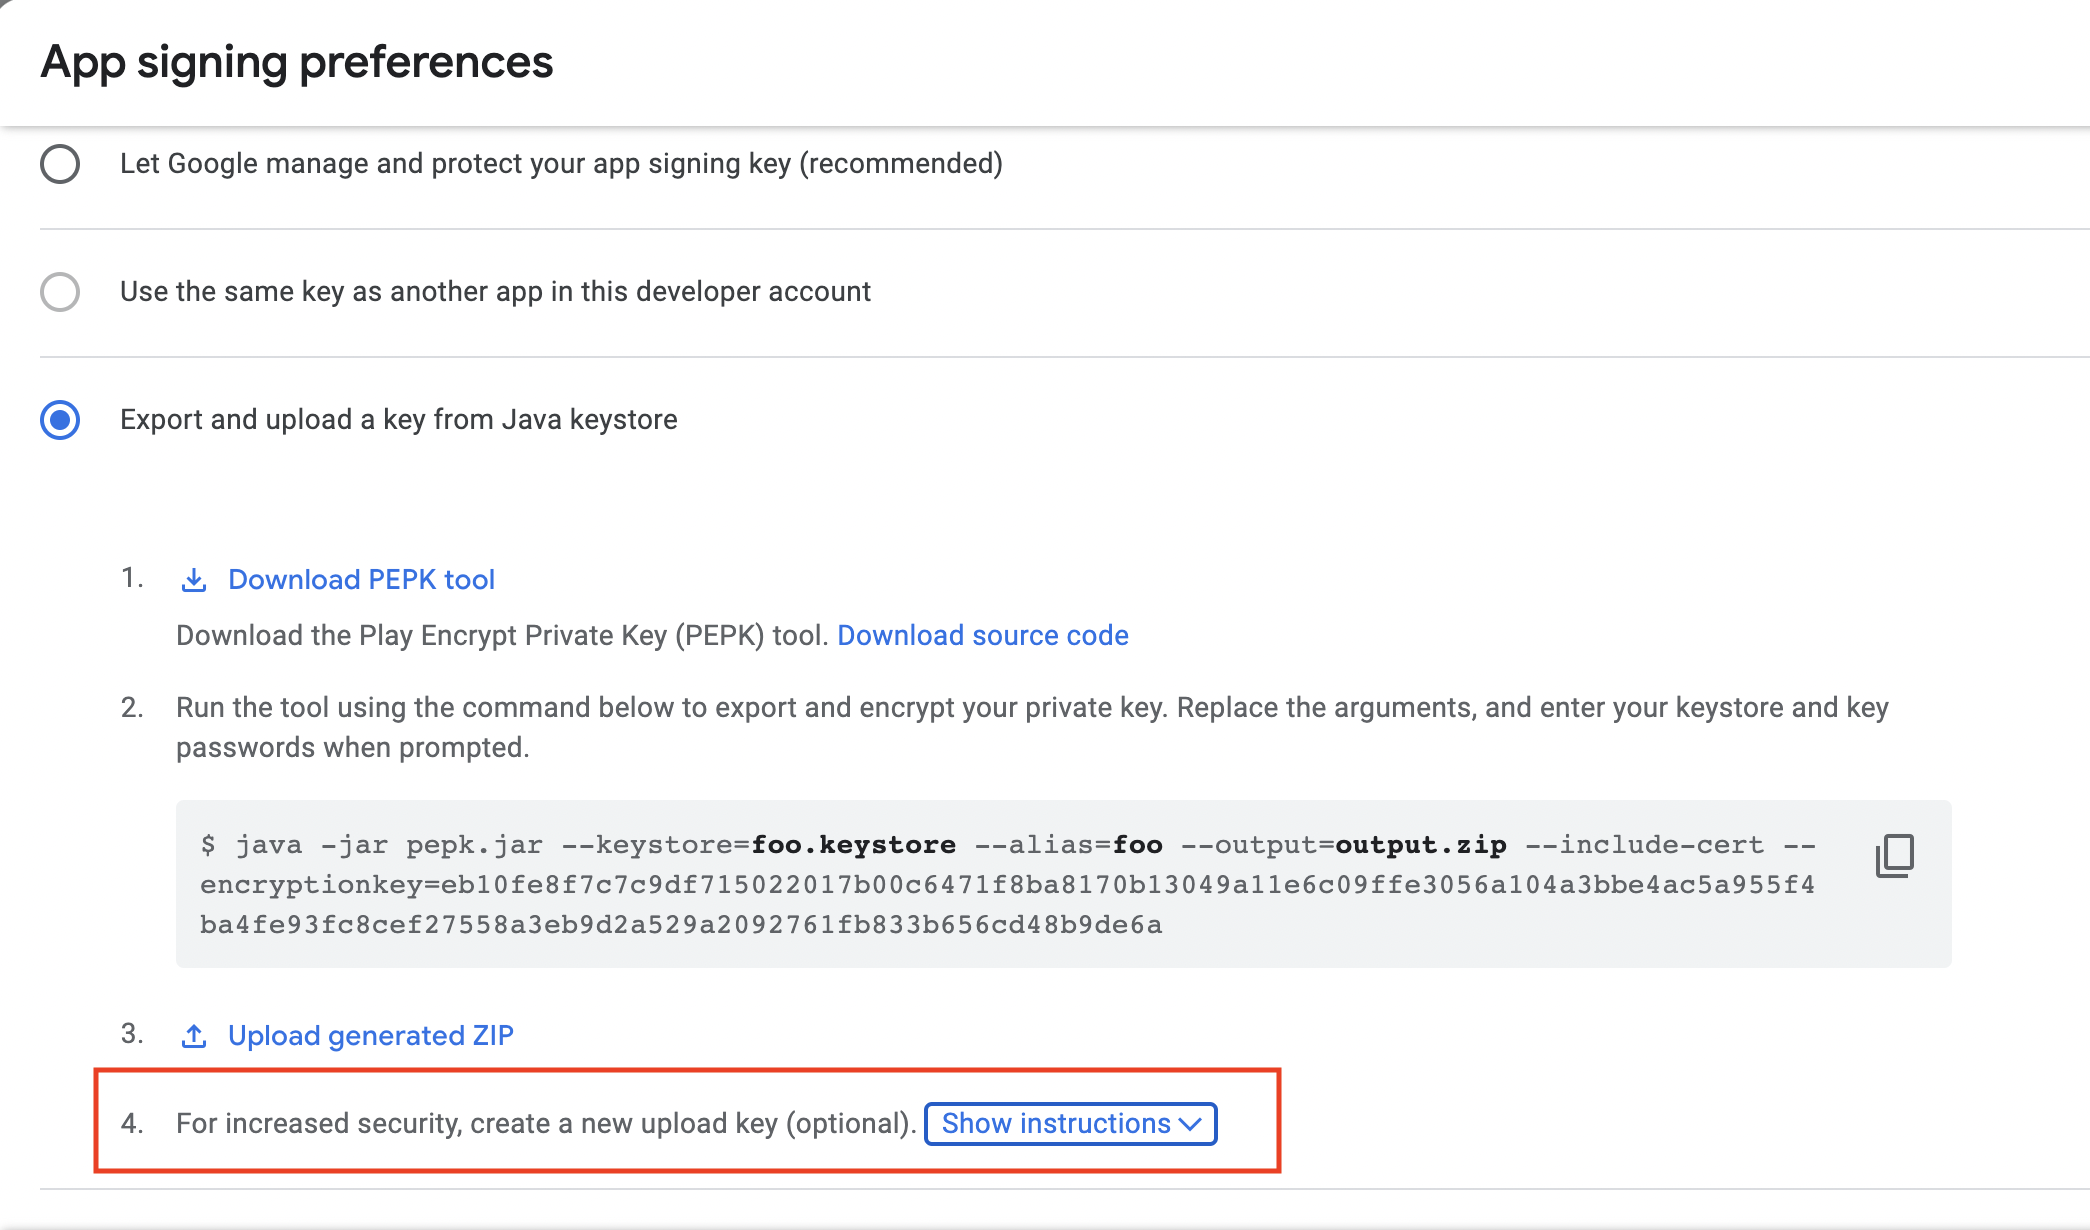The image size is (2090, 1230).
Task: Select Let Google manage signing key option
Action: (60, 164)
